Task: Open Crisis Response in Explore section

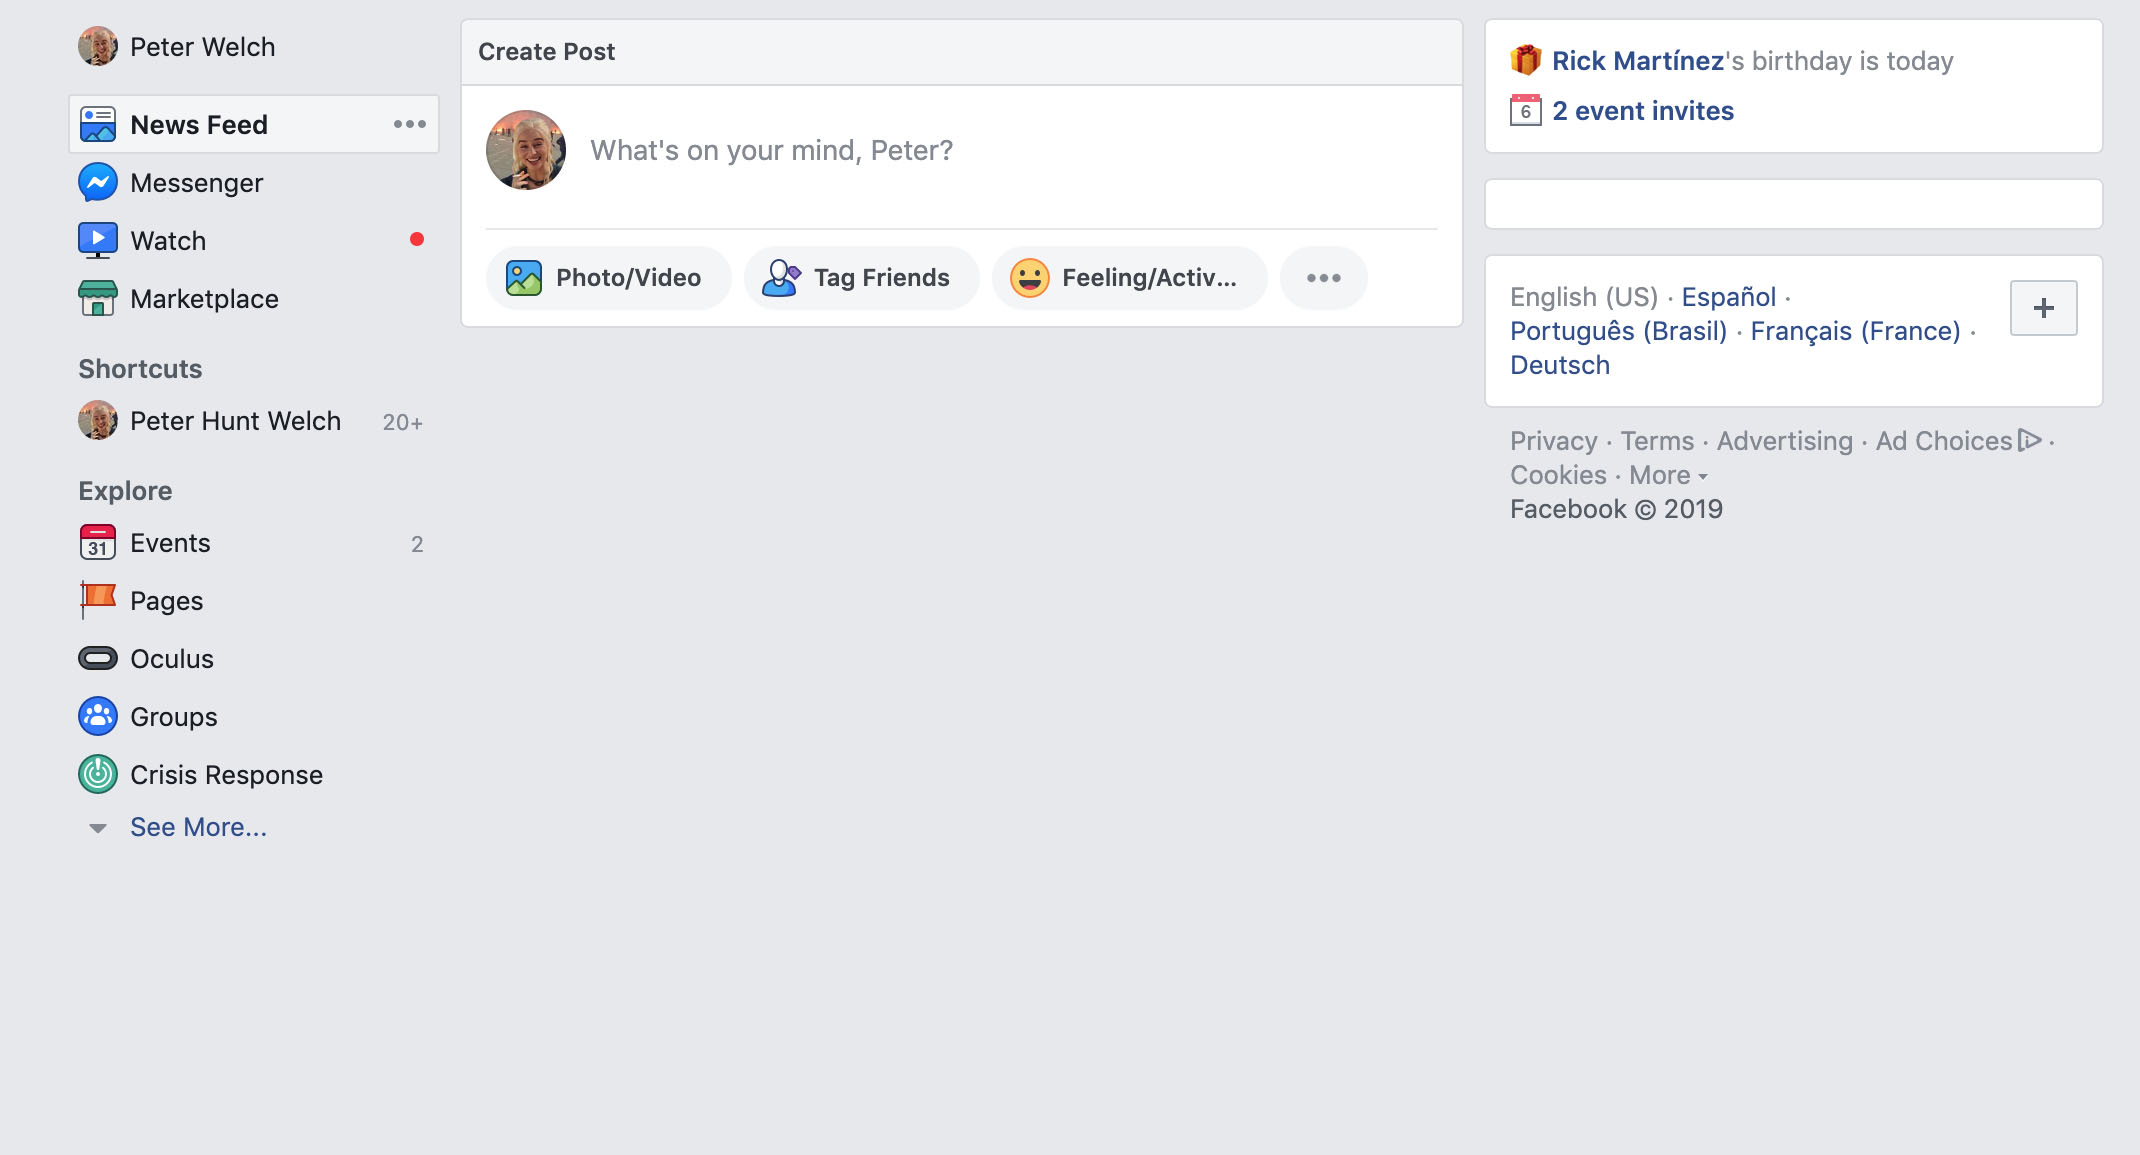Action: point(226,775)
